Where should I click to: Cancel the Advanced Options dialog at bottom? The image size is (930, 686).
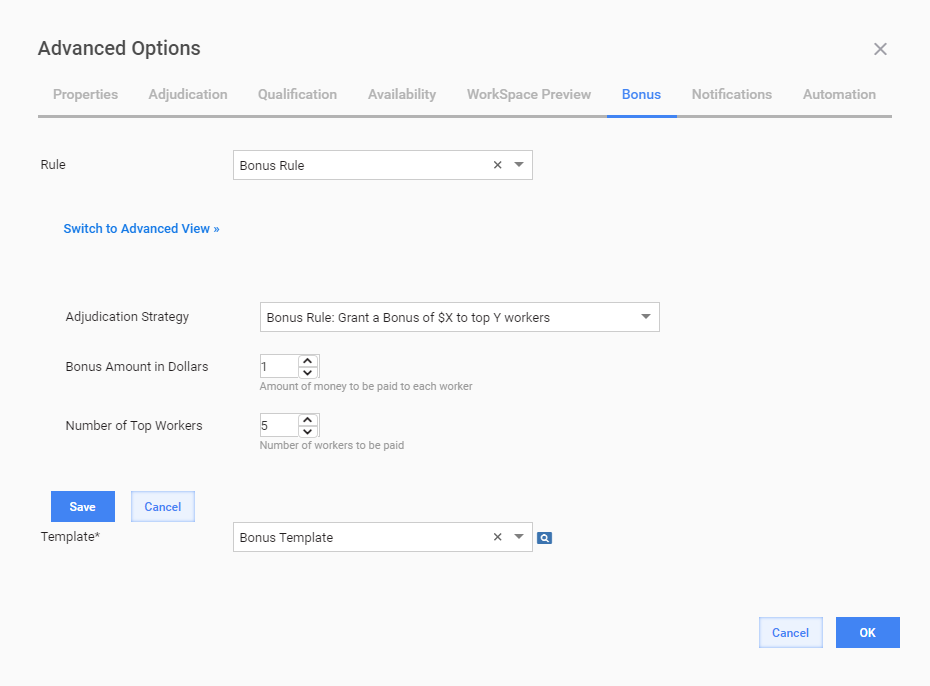click(x=791, y=633)
